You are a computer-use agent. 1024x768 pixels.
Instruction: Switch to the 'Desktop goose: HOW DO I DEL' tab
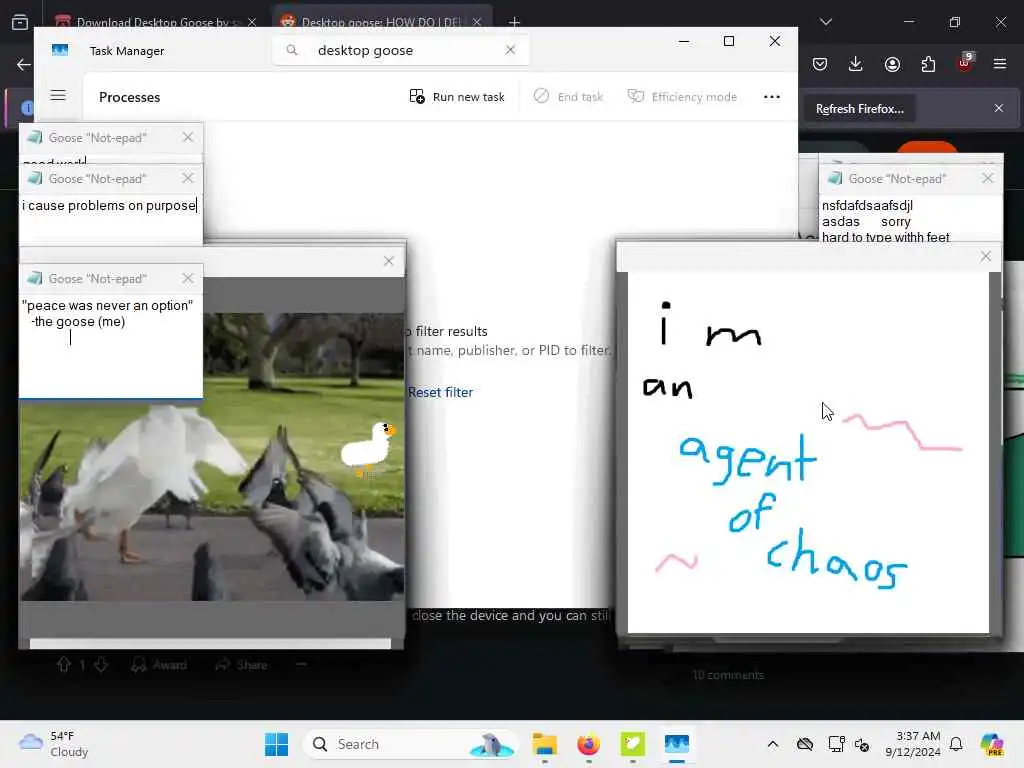coord(381,22)
